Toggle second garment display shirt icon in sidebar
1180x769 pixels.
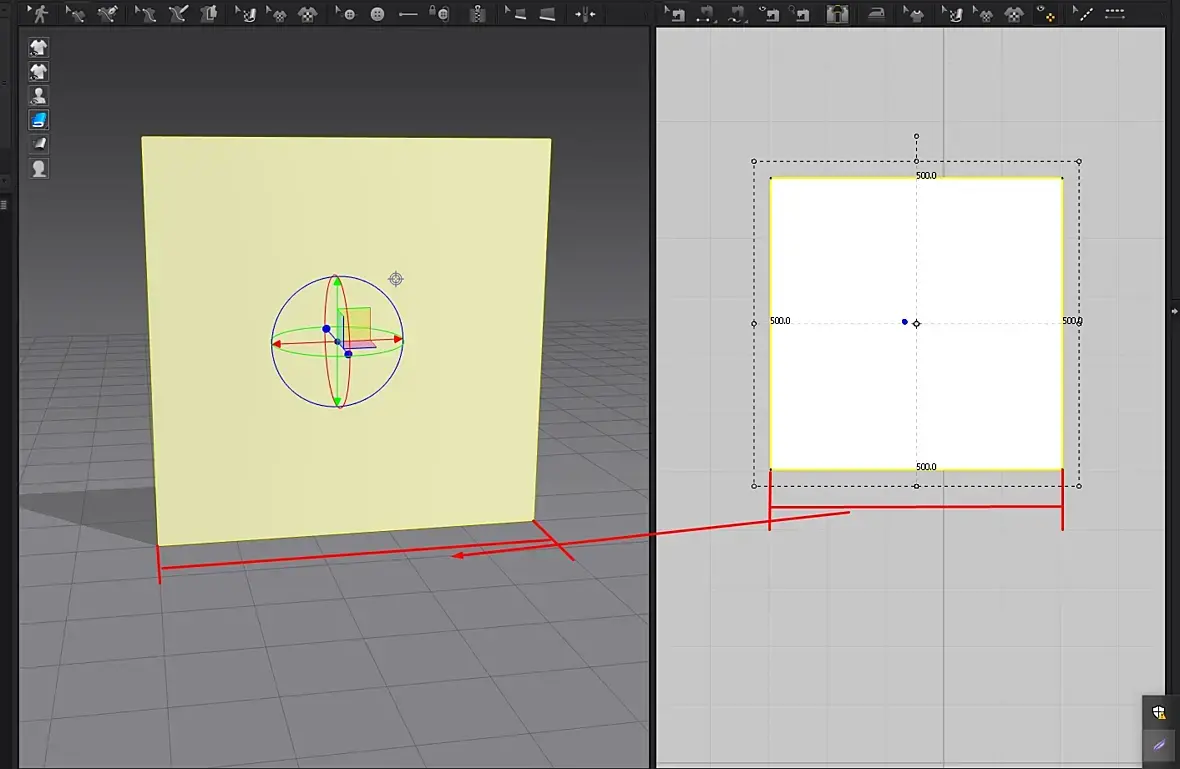pyautogui.click(x=38, y=71)
